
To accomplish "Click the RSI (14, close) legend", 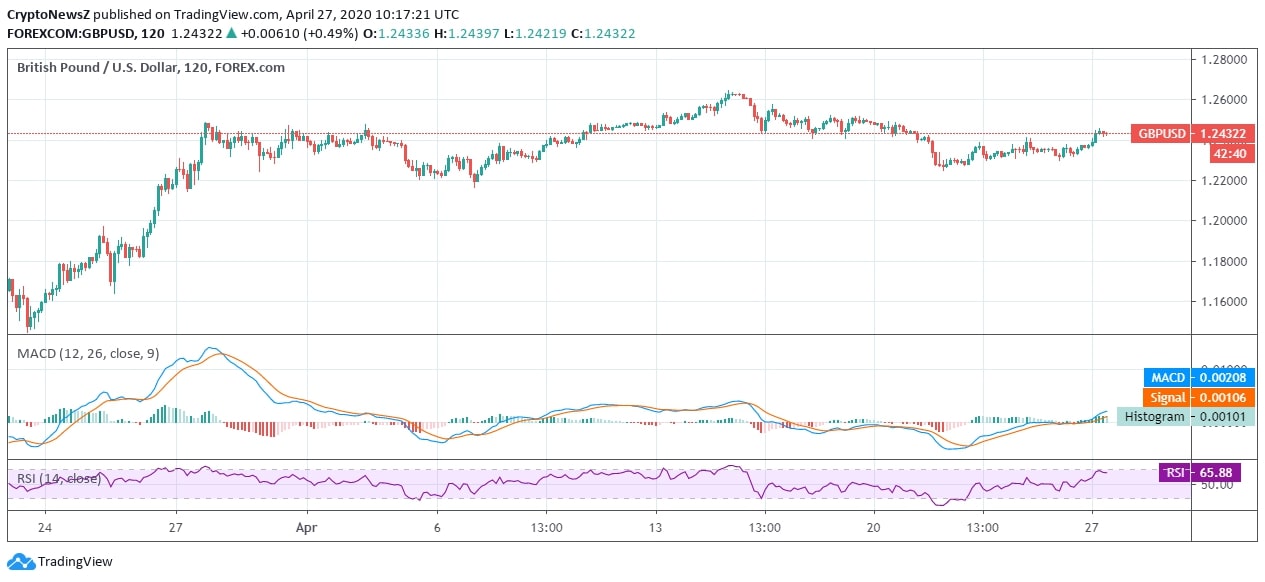I will (59, 479).
